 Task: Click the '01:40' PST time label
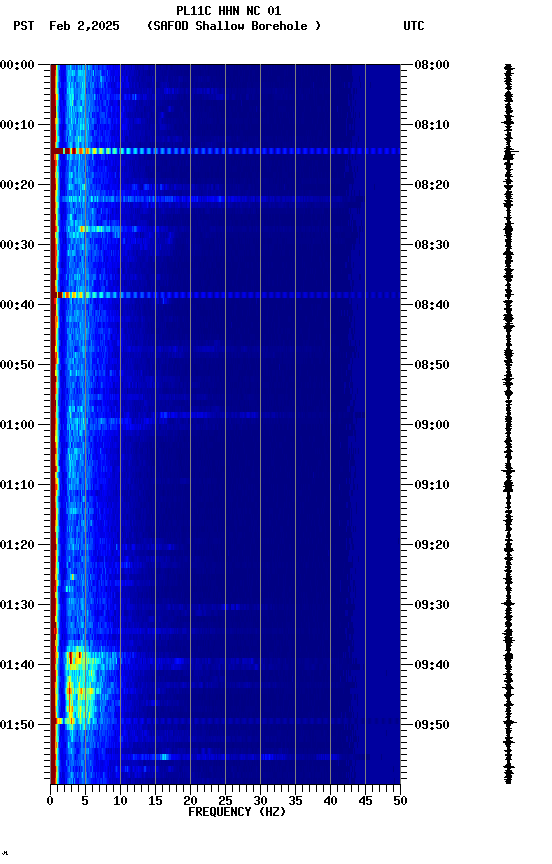[17, 666]
